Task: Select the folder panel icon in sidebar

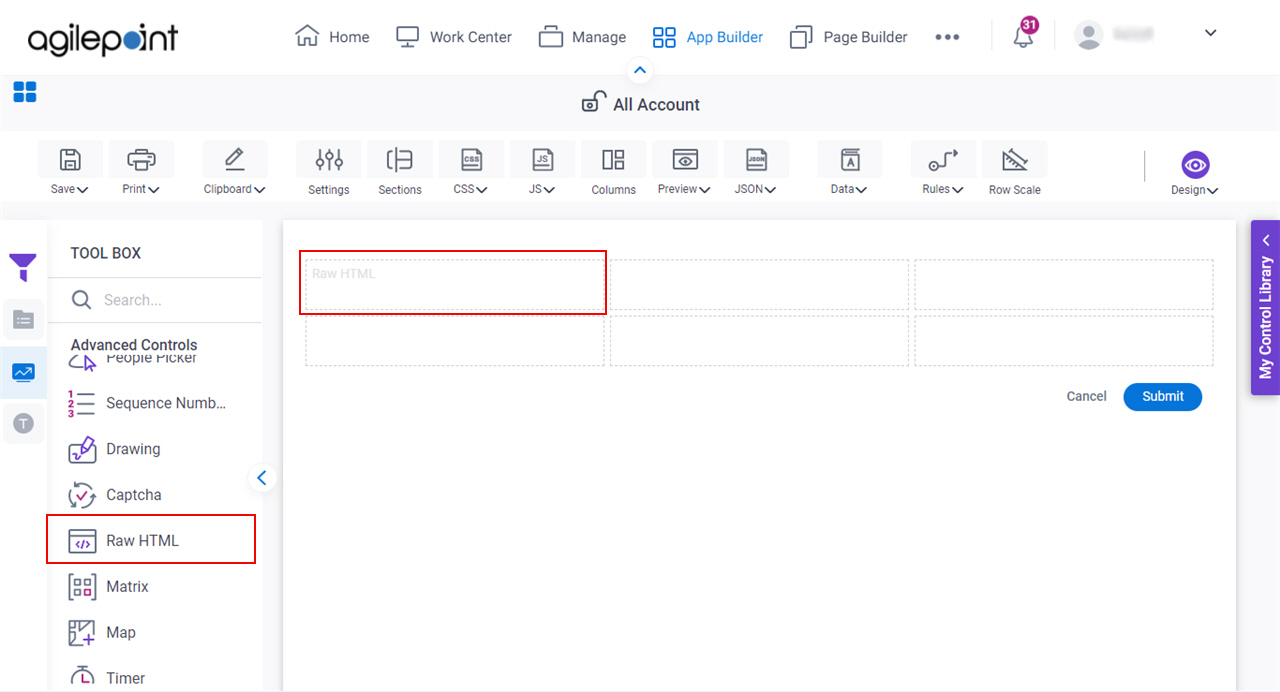Action: (x=23, y=319)
